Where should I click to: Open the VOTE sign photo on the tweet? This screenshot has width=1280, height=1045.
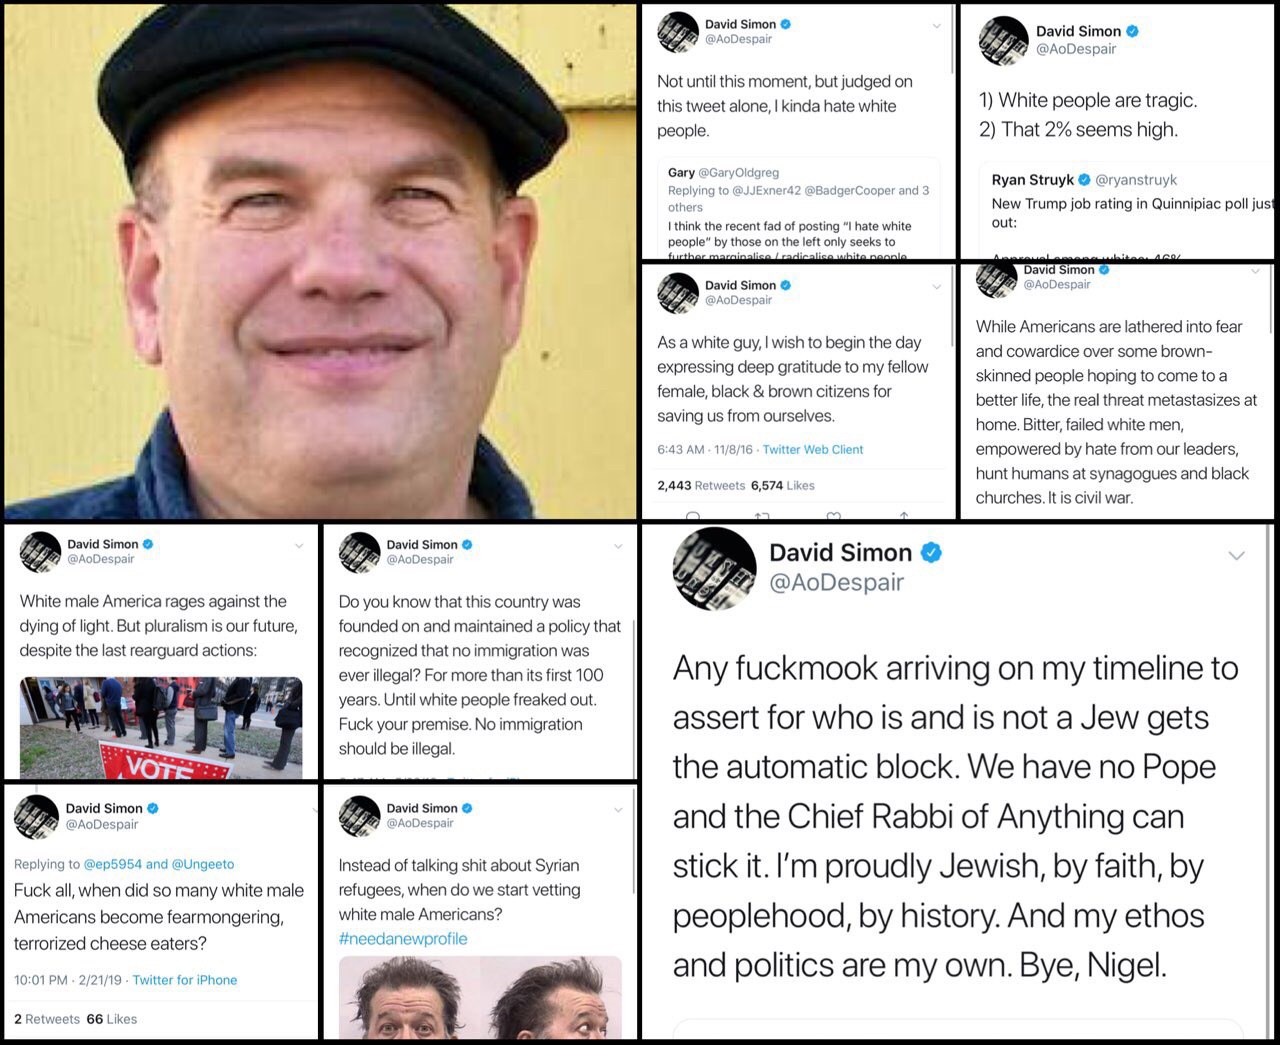click(x=161, y=728)
